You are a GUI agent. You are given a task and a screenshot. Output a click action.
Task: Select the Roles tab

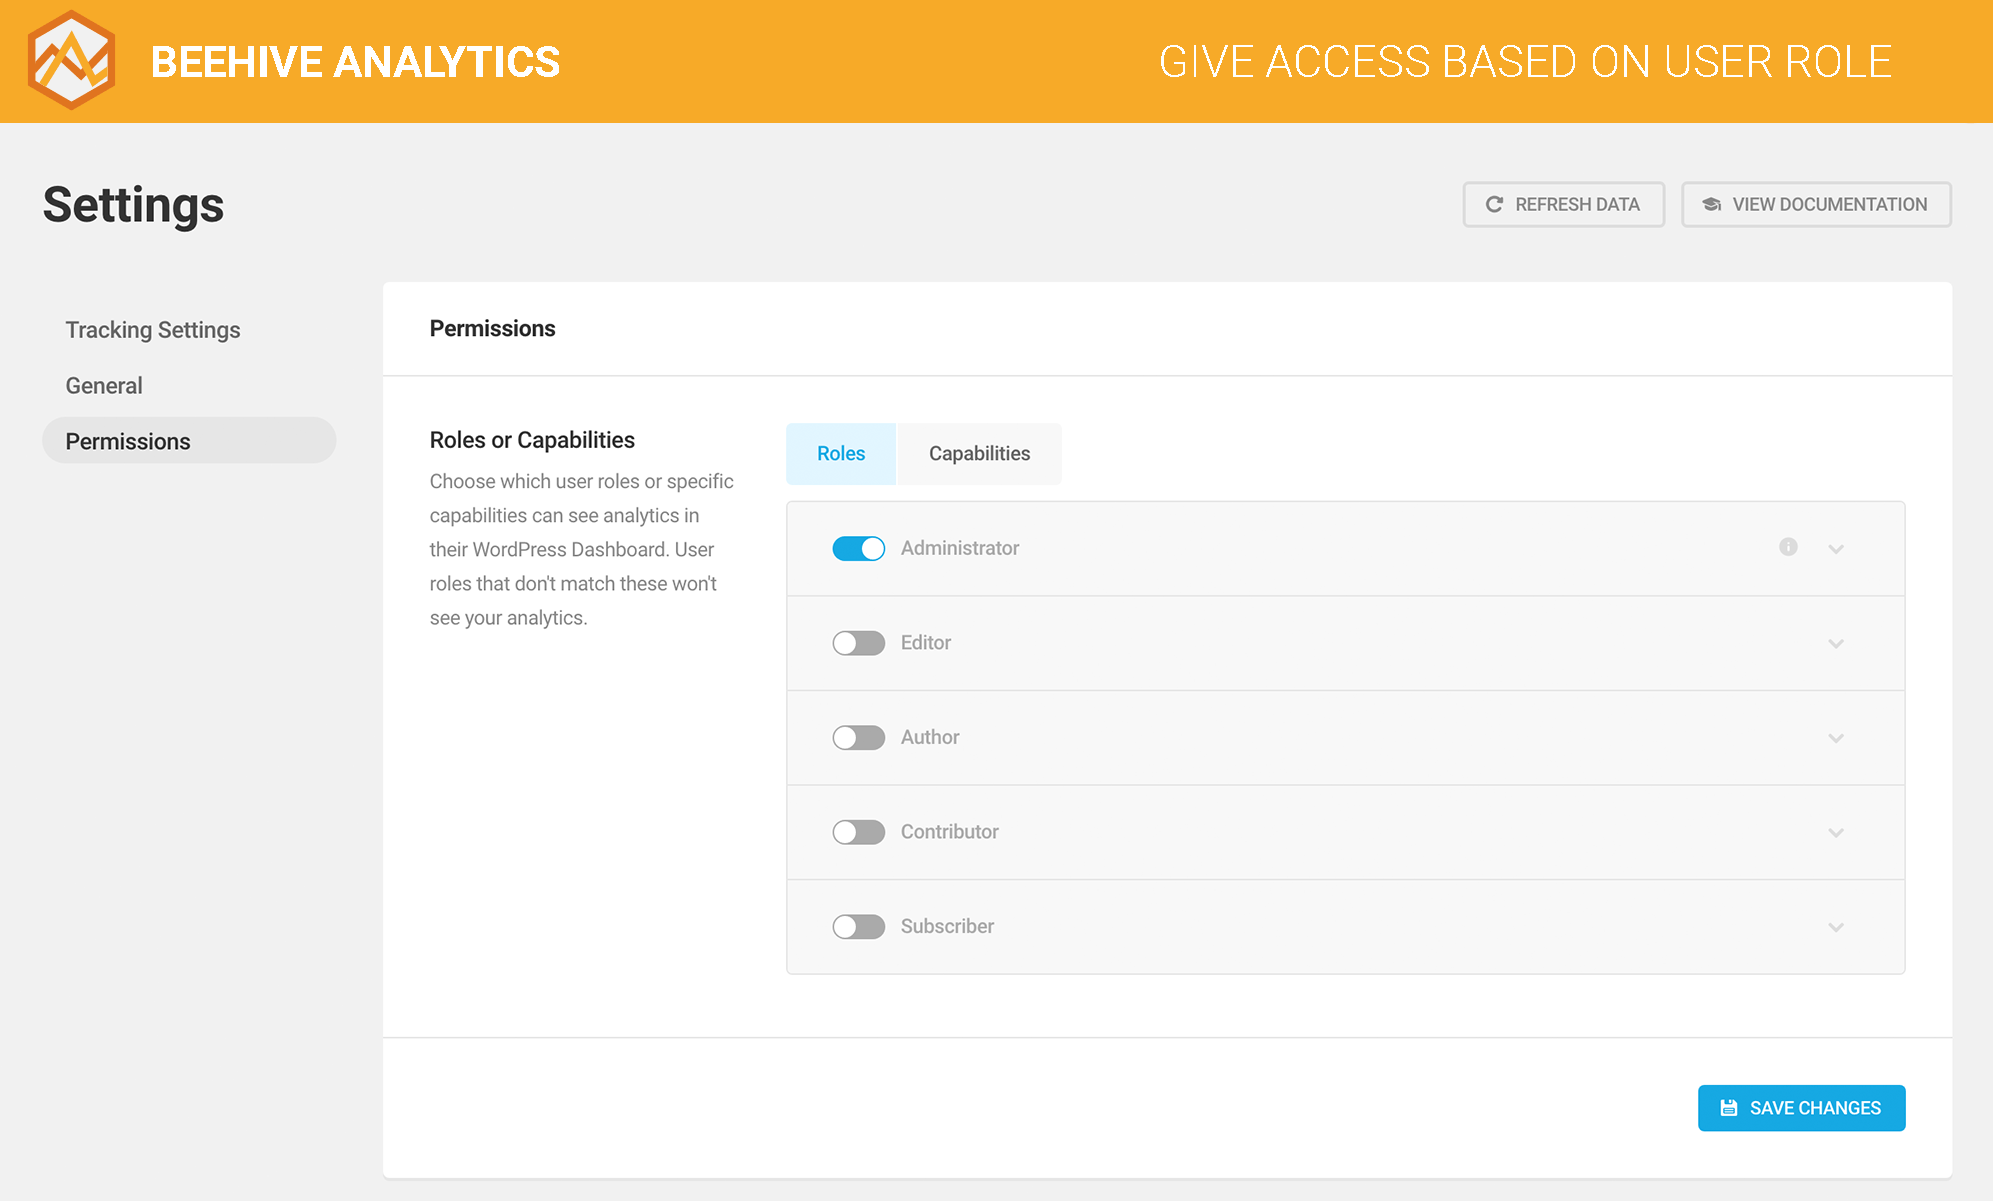(x=841, y=453)
